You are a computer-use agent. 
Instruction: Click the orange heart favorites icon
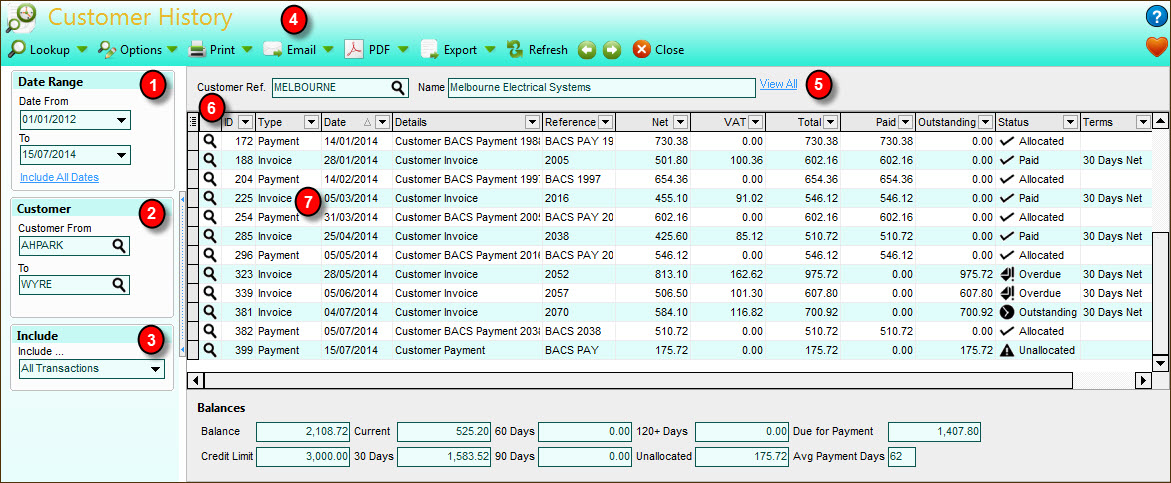(1156, 47)
